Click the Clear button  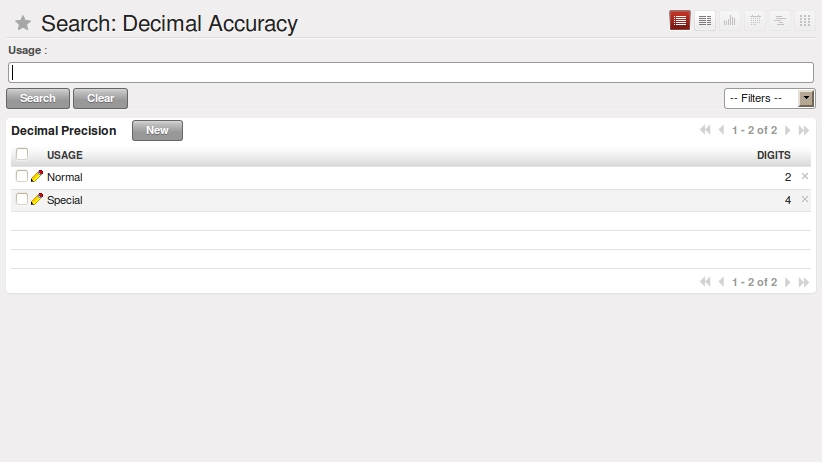[100, 99]
